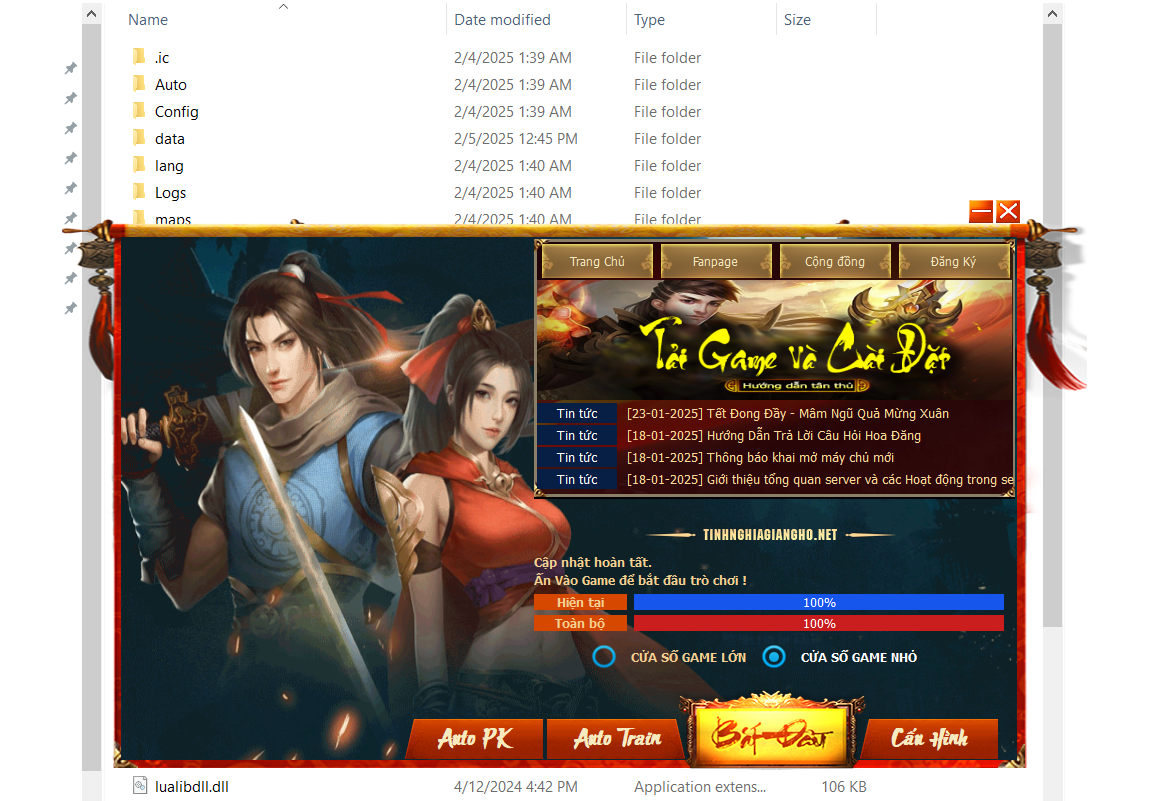Click the '4/12/2024 4:42 PM' date cell

coord(516,787)
